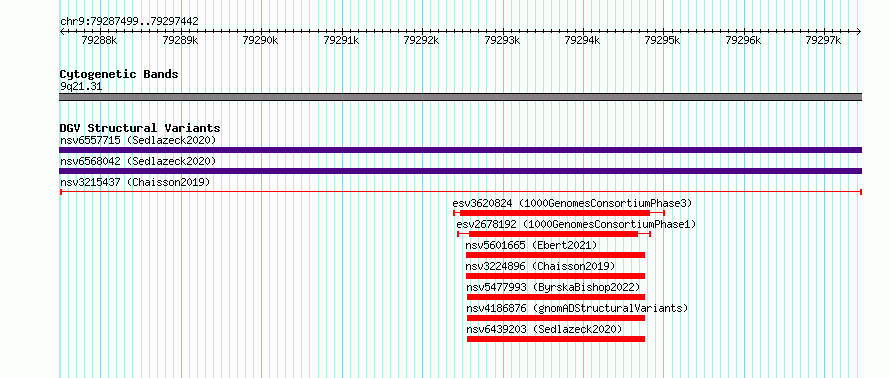The height and width of the screenshot is (378, 890).
Task: Click the right arrowhead of the ruler
Action: coord(859,32)
